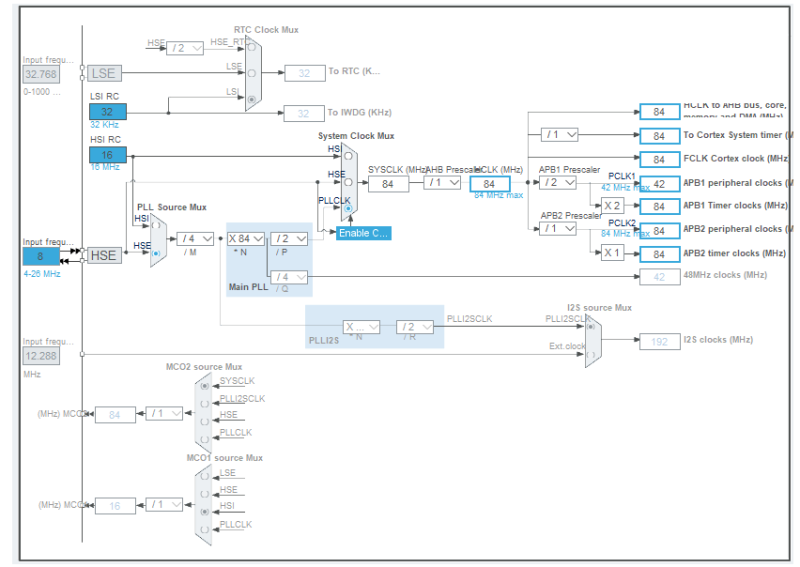Open the Cortex System timer divider dropdown

560,135
